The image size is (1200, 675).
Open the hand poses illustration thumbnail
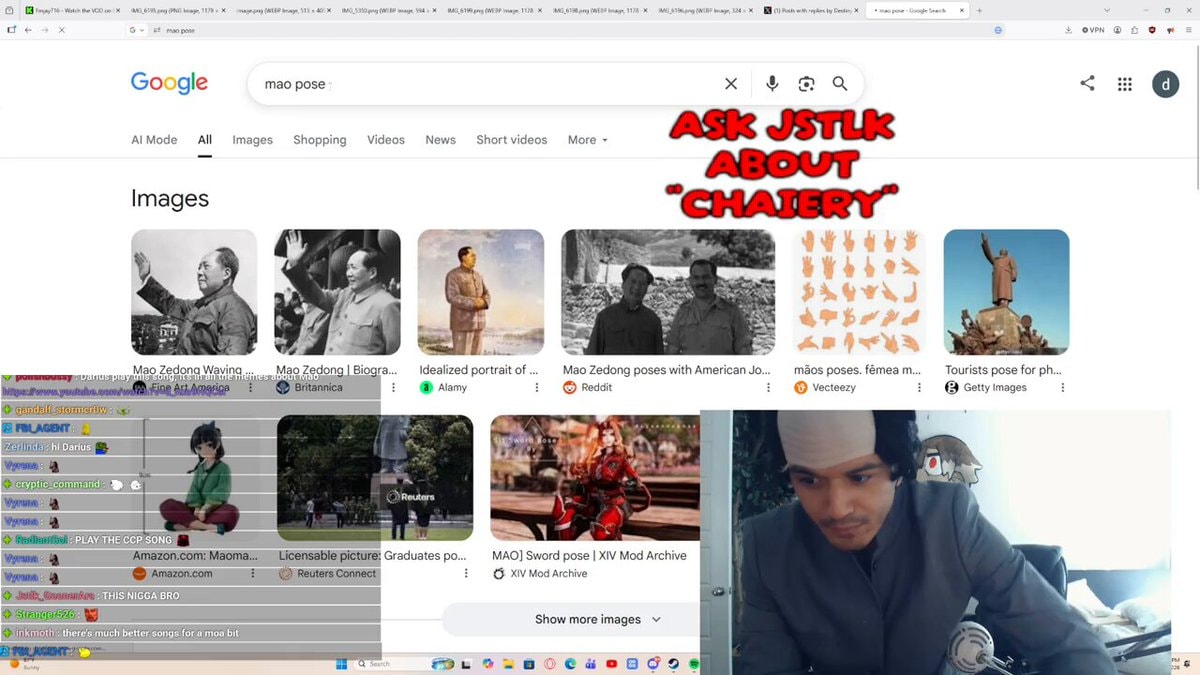(x=859, y=292)
